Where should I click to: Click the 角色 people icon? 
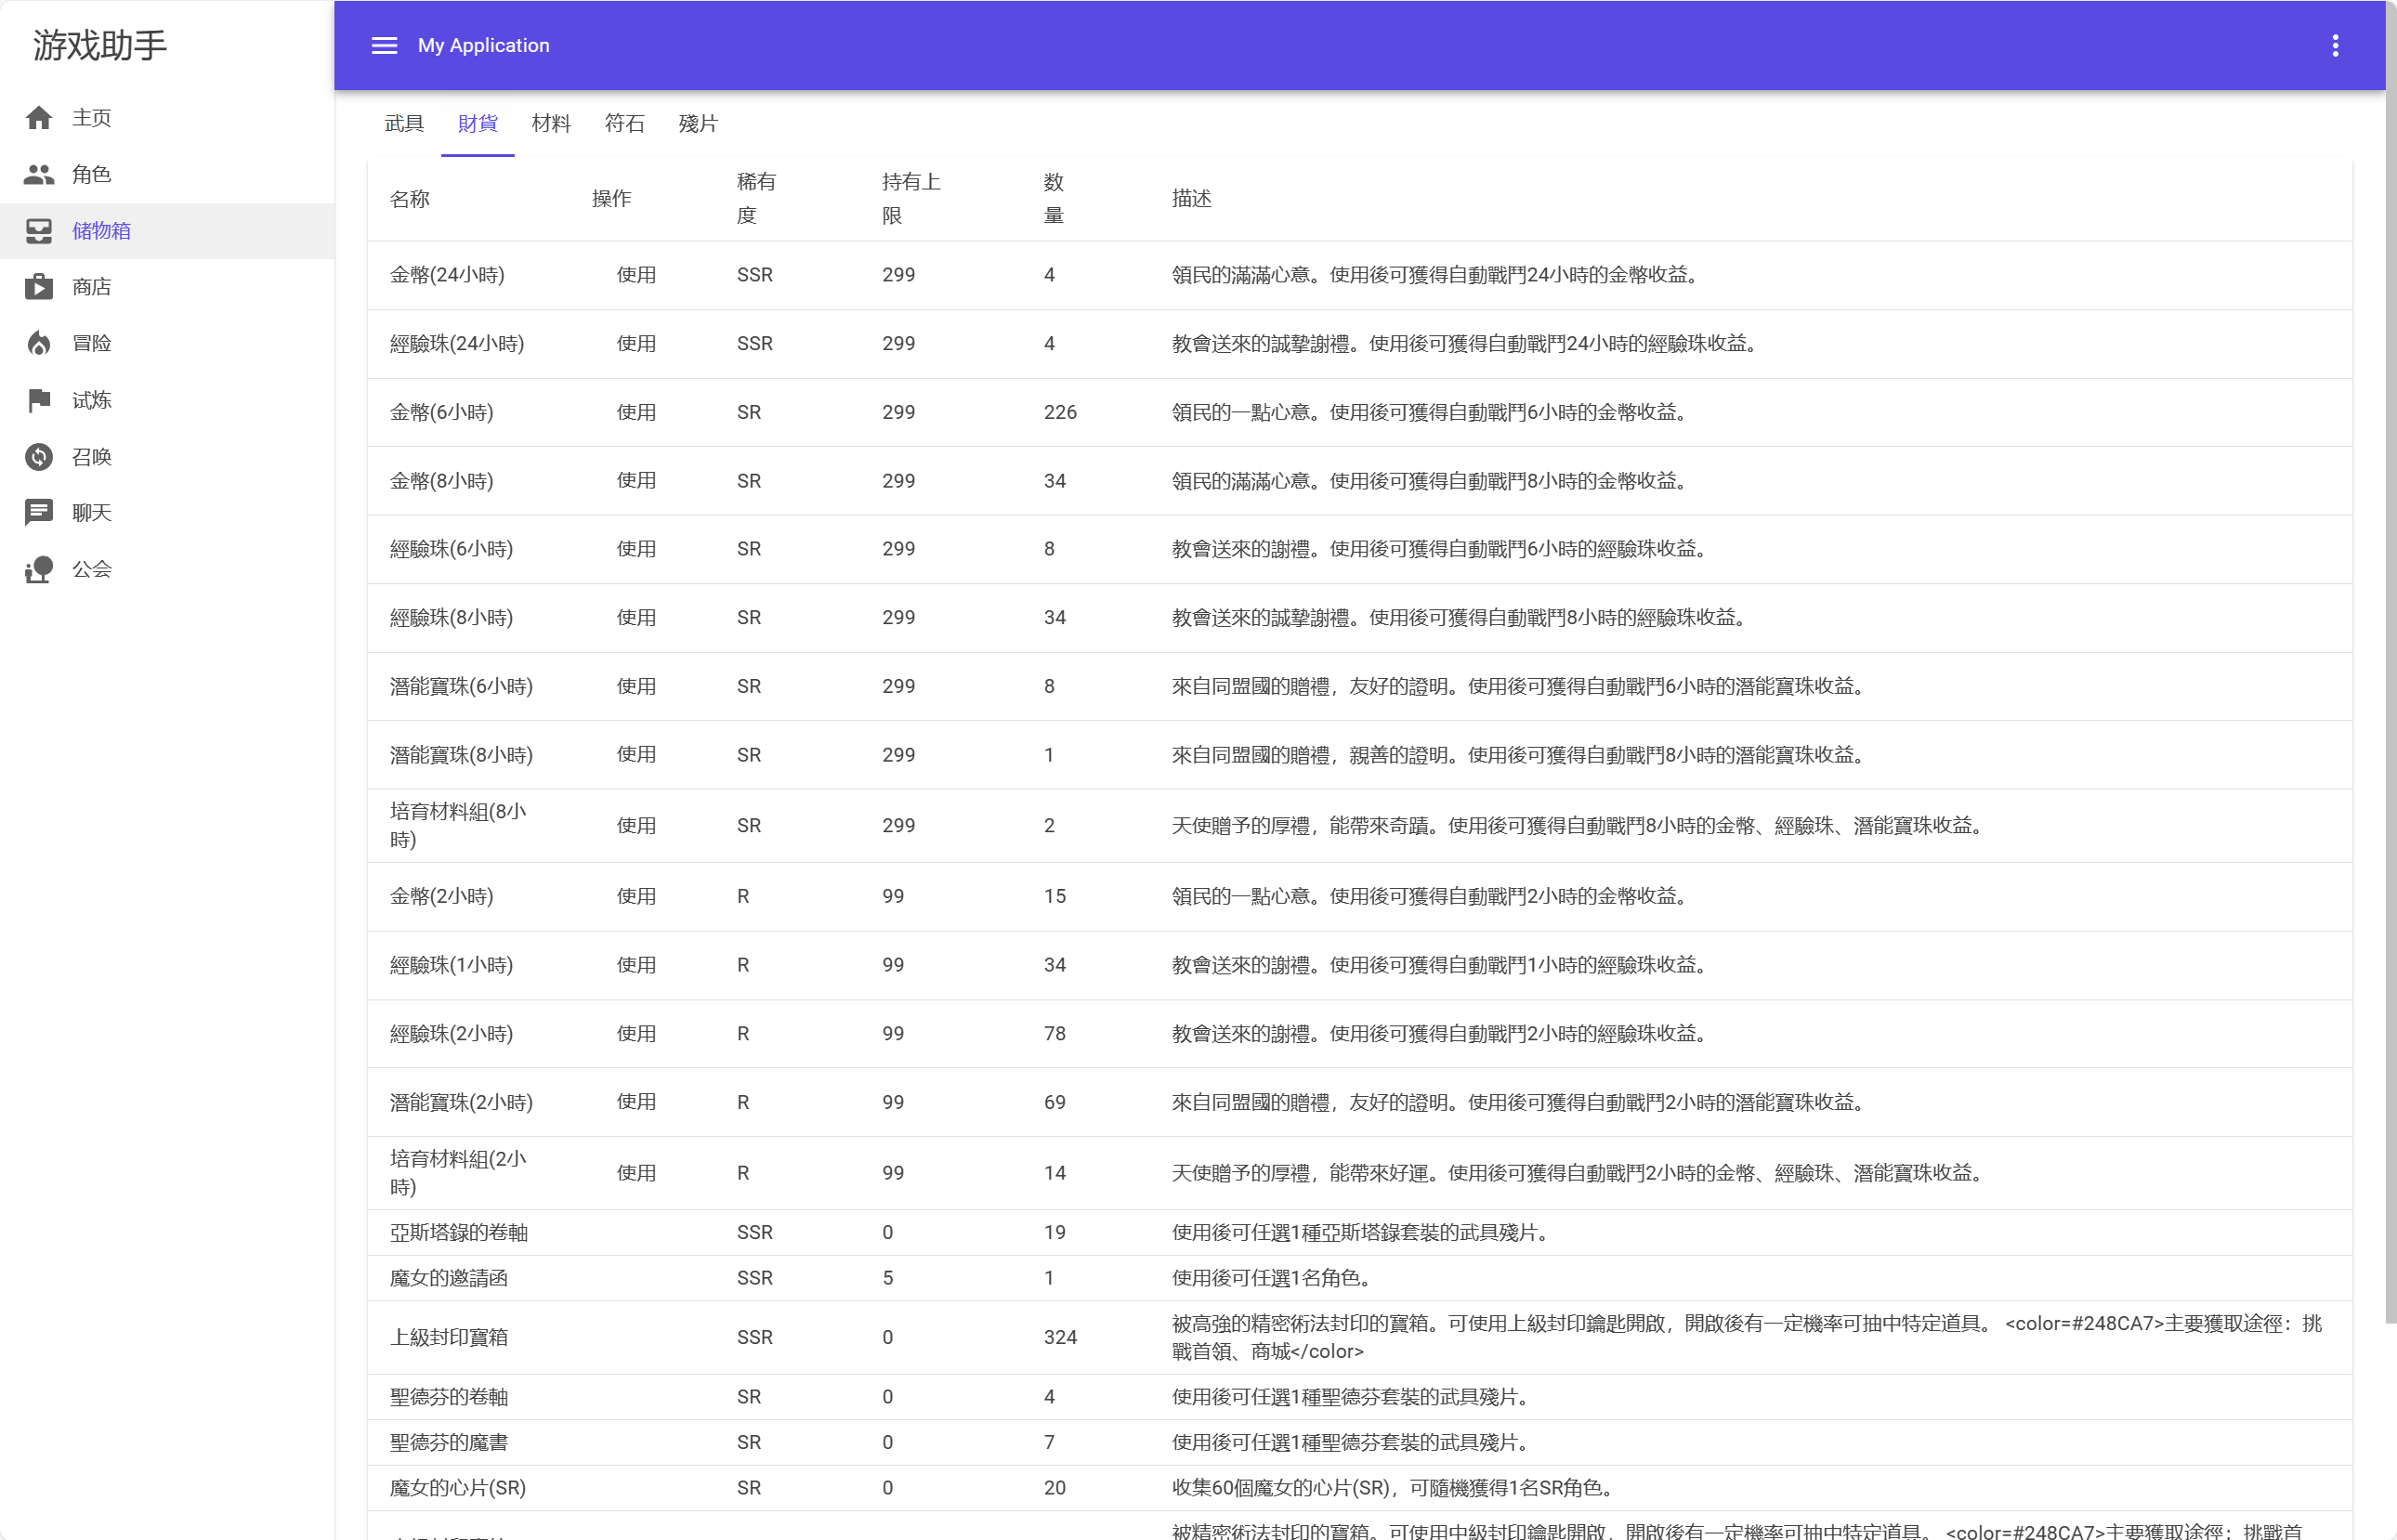(x=39, y=175)
